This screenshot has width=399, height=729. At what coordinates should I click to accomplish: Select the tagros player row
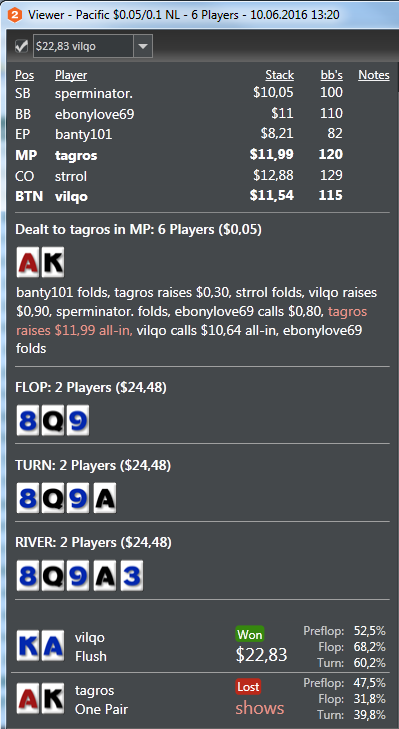(x=202, y=155)
